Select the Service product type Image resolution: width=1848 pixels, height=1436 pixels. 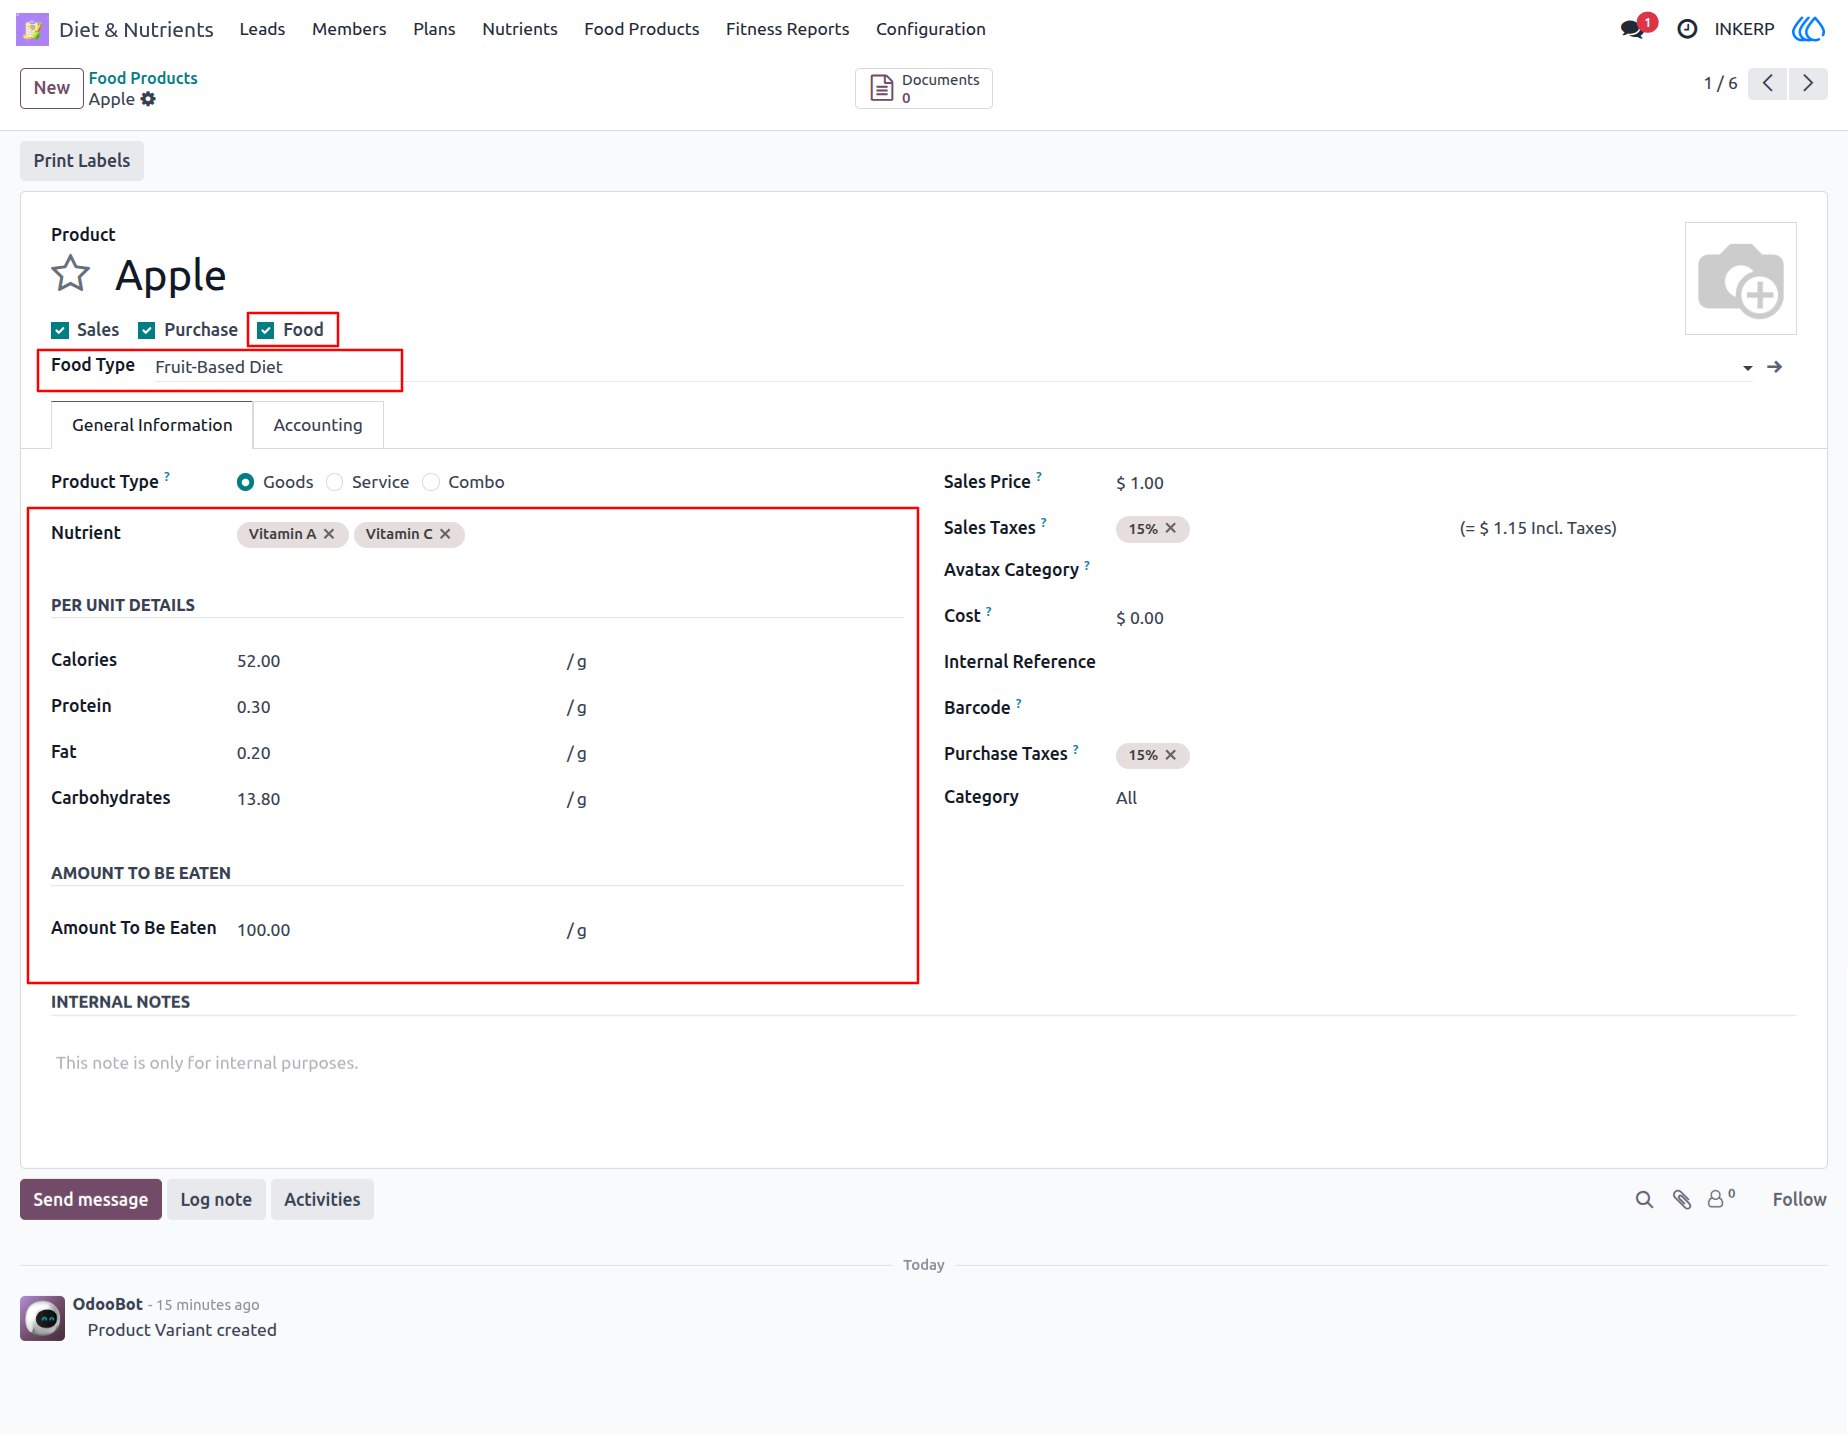coord(335,482)
